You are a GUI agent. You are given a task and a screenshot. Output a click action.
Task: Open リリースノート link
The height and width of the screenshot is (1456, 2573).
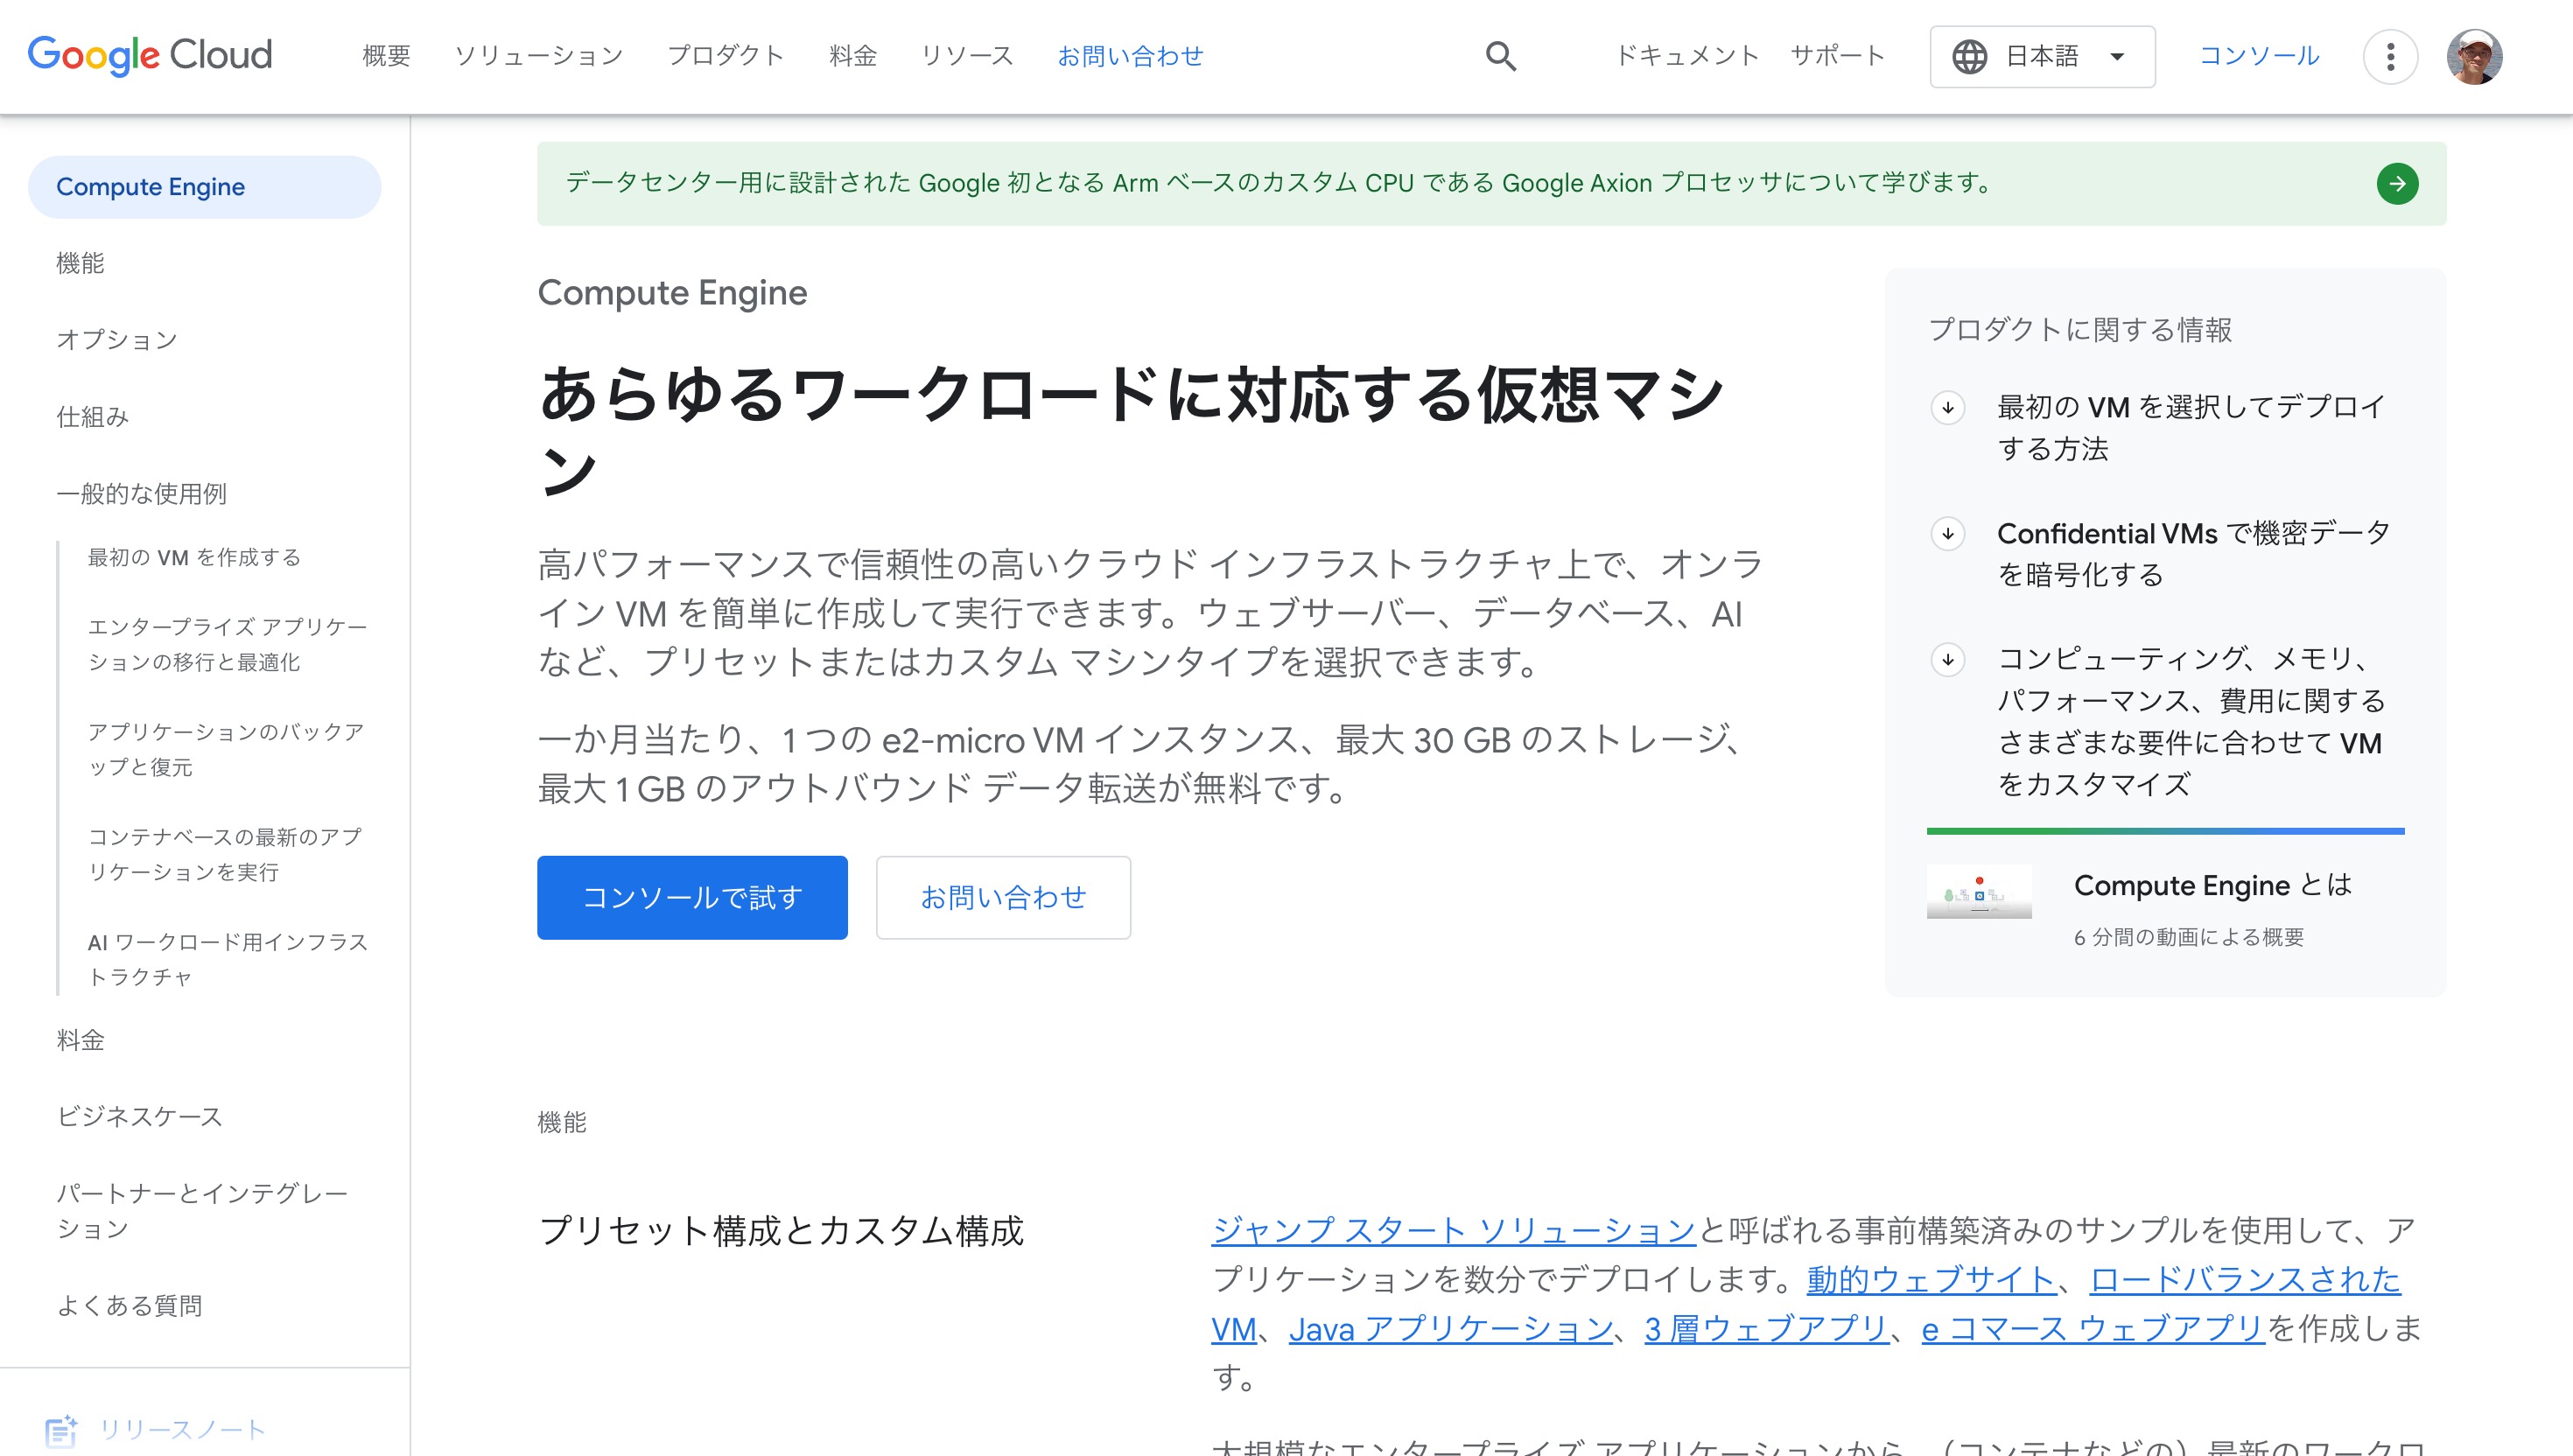(182, 1430)
